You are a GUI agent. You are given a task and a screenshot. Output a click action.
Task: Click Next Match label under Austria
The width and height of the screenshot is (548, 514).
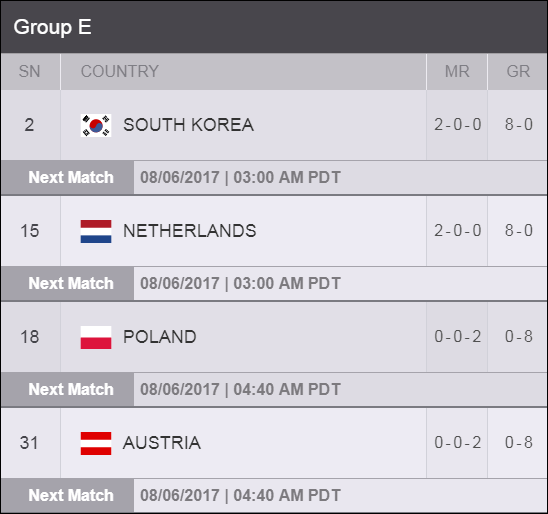click(x=71, y=495)
